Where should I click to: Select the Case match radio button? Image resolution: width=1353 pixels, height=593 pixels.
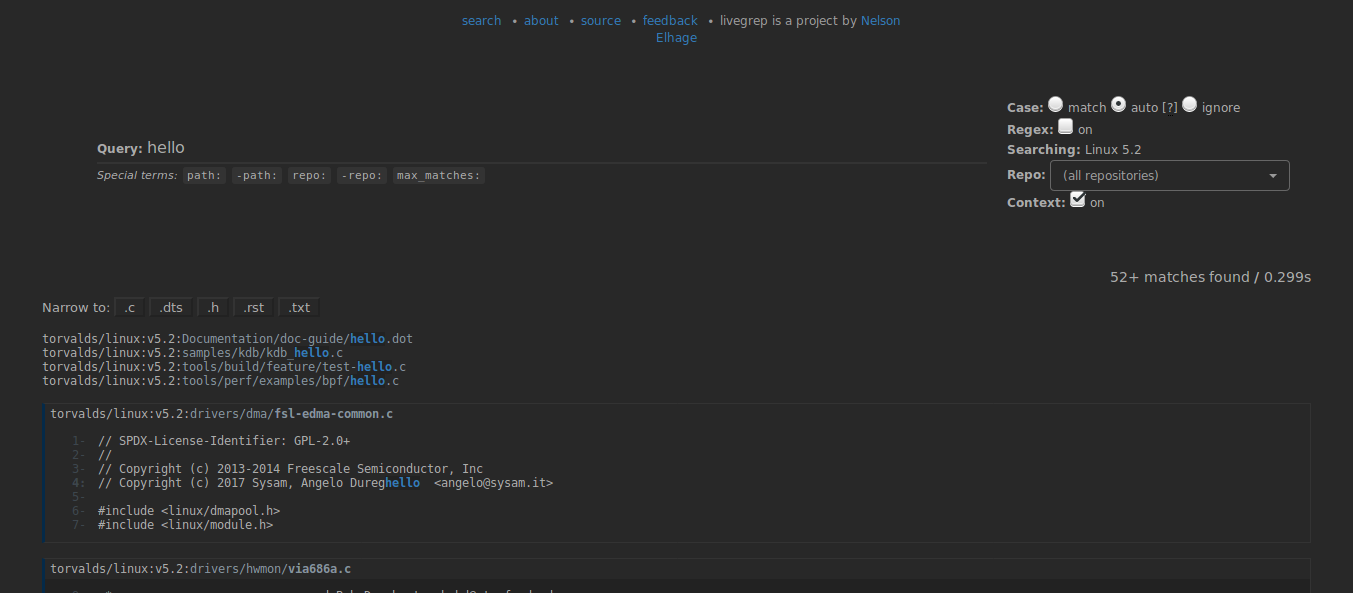point(1055,105)
